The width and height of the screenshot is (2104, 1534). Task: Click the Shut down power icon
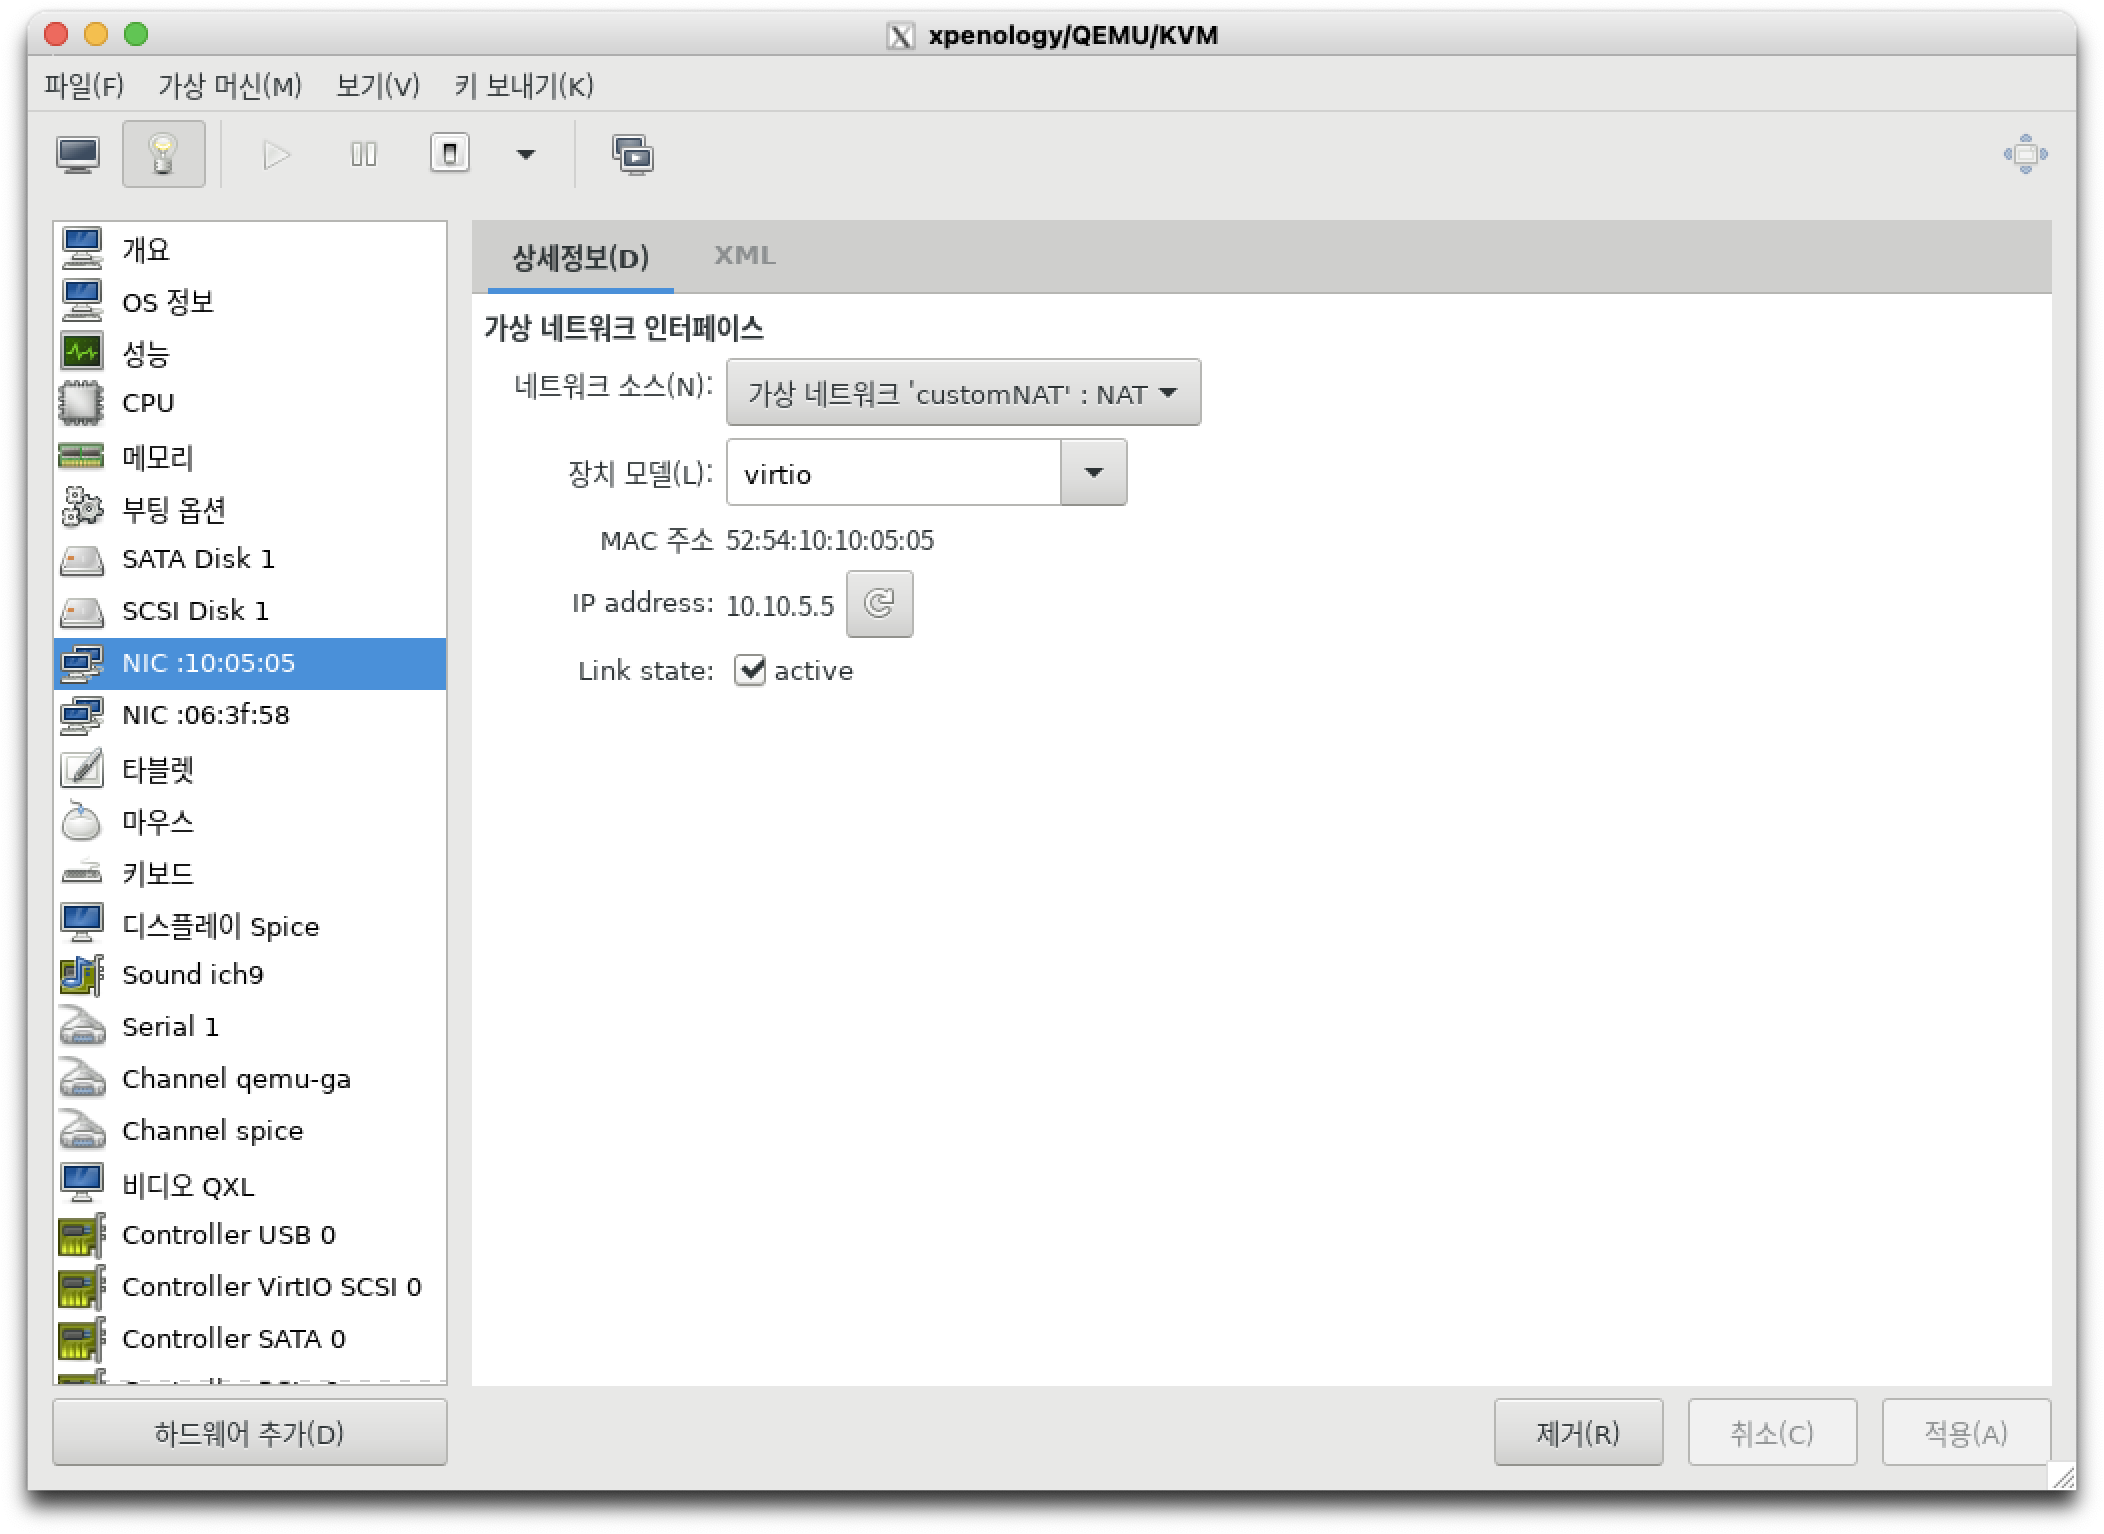449,155
